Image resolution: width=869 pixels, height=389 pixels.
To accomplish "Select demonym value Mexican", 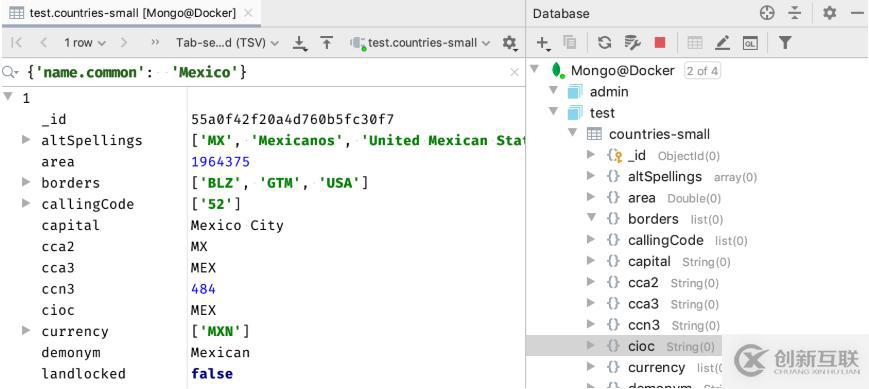I will coord(221,353).
